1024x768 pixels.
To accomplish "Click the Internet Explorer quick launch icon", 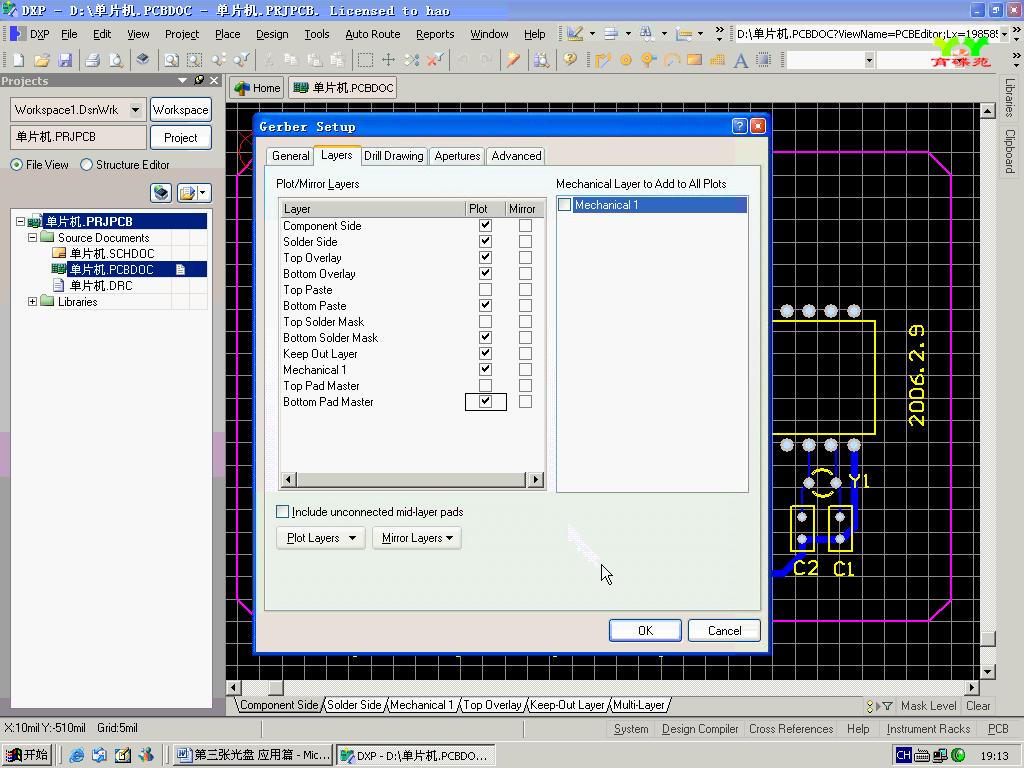I will pyautogui.click(x=76, y=756).
